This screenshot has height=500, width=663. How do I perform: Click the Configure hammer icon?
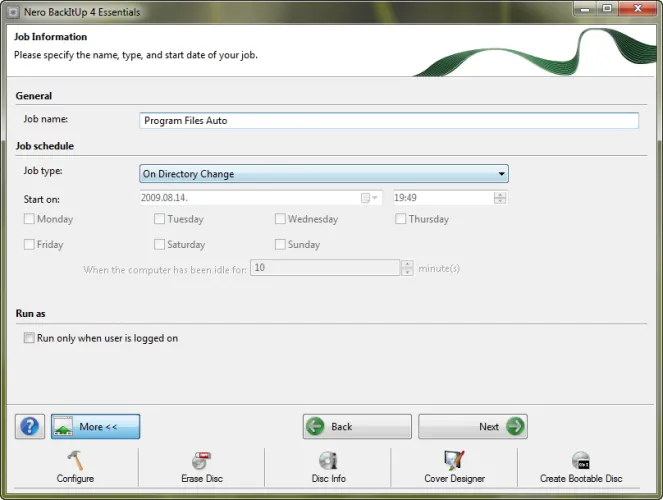75,461
